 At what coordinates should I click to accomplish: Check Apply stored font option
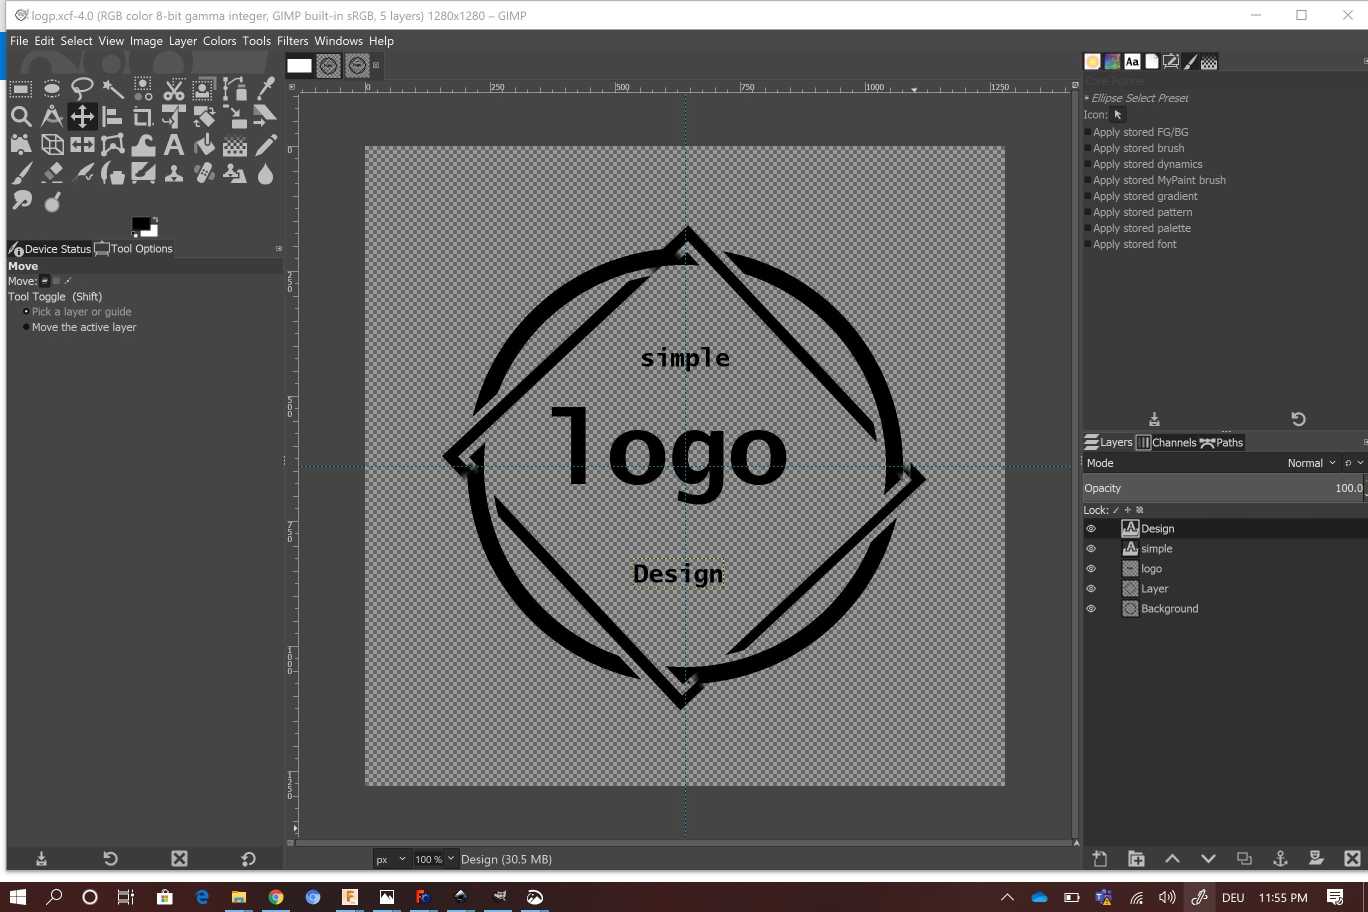tap(1088, 244)
